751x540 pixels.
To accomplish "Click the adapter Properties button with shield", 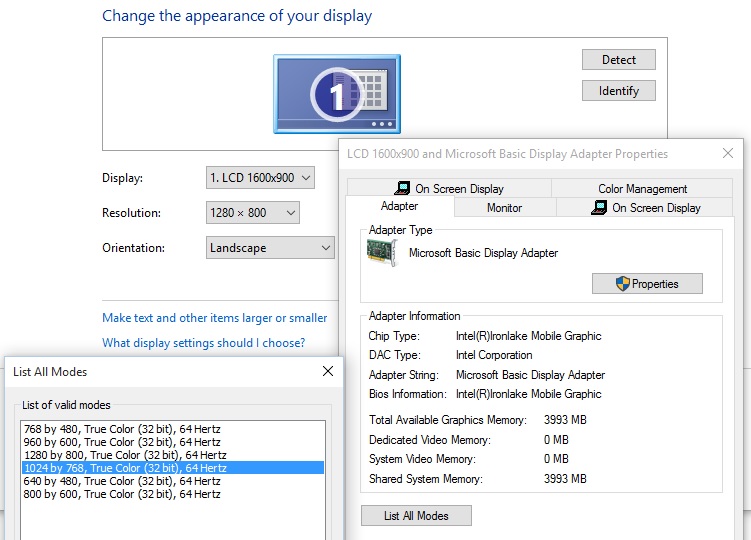I will (x=647, y=284).
